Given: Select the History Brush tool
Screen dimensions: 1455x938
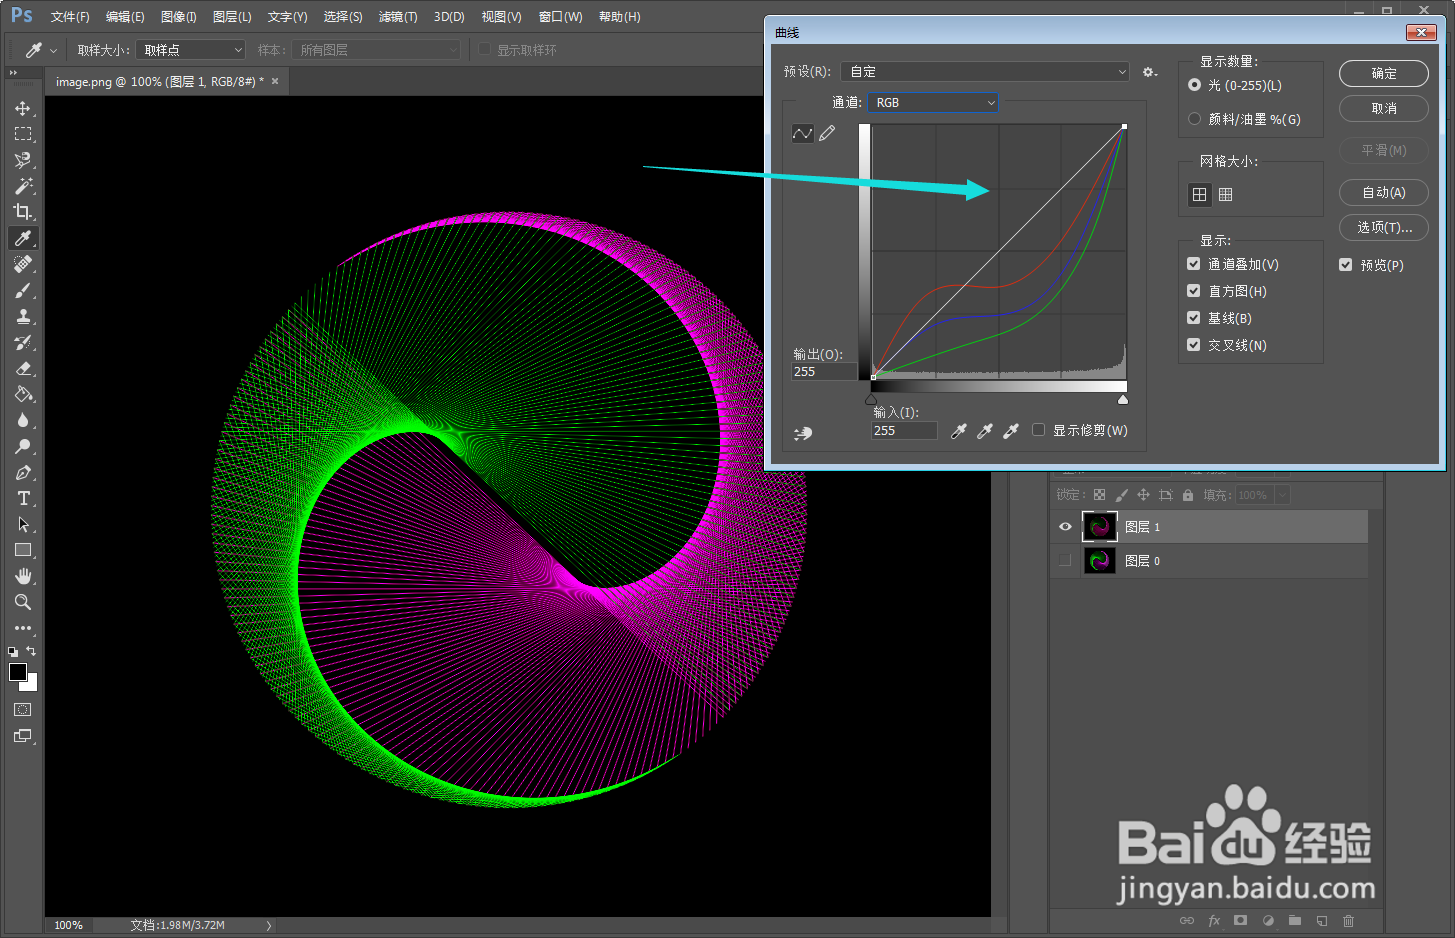Looking at the screenshot, I should pos(23,342).
